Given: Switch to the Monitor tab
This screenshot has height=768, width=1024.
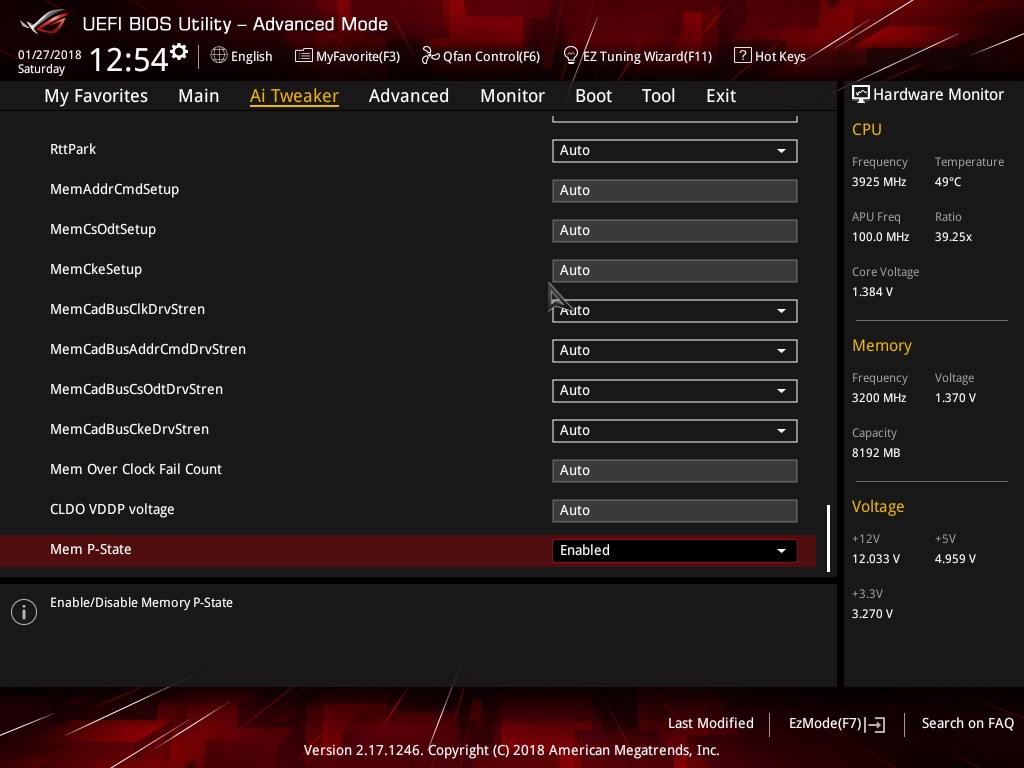Looking at the screenshot, I should coord(513,96).
